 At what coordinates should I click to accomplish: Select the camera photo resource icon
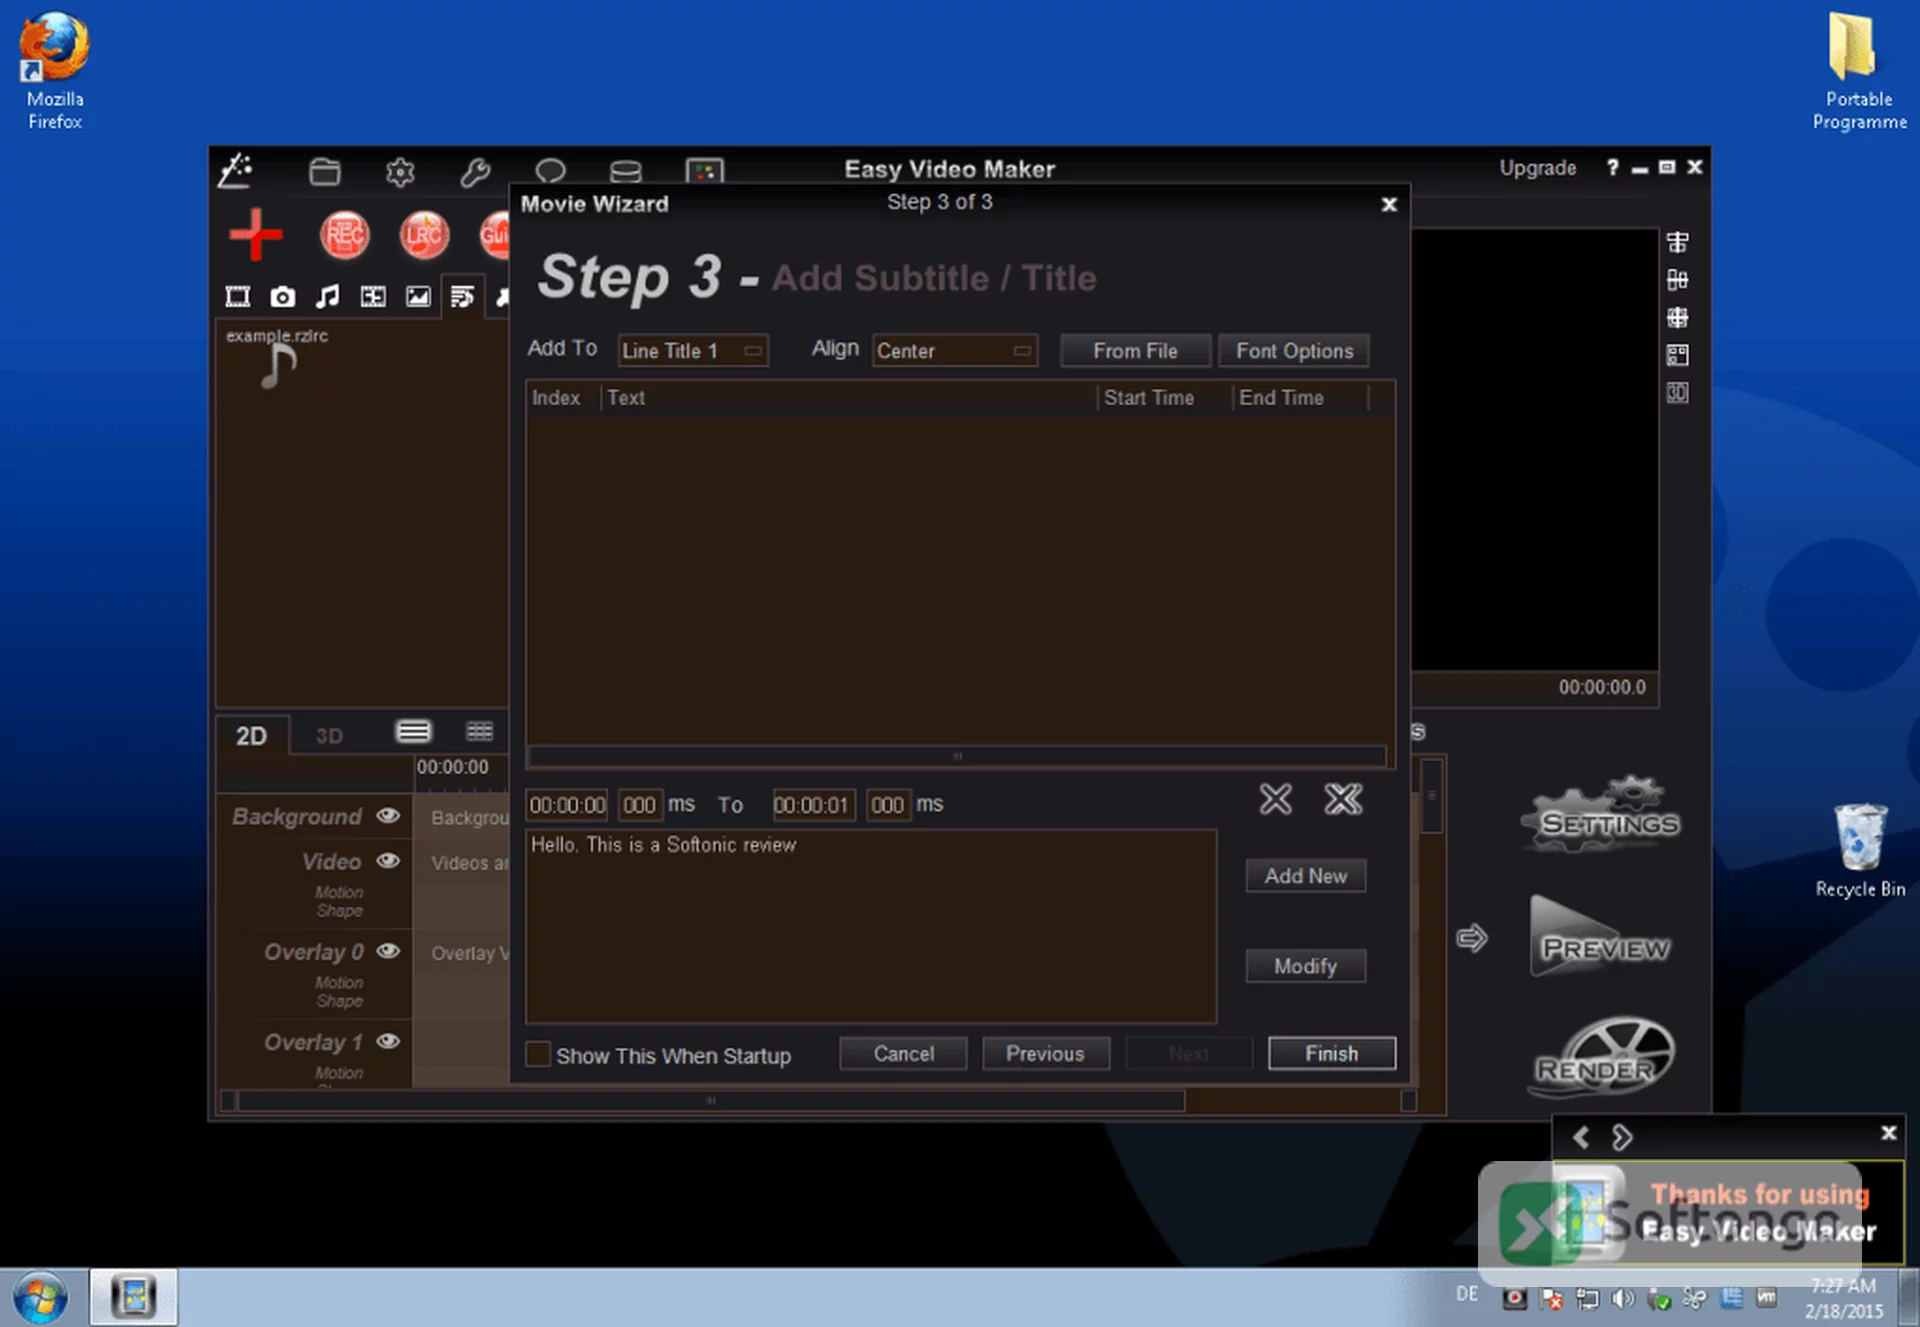pyautogui.click(x=283, y=296)
